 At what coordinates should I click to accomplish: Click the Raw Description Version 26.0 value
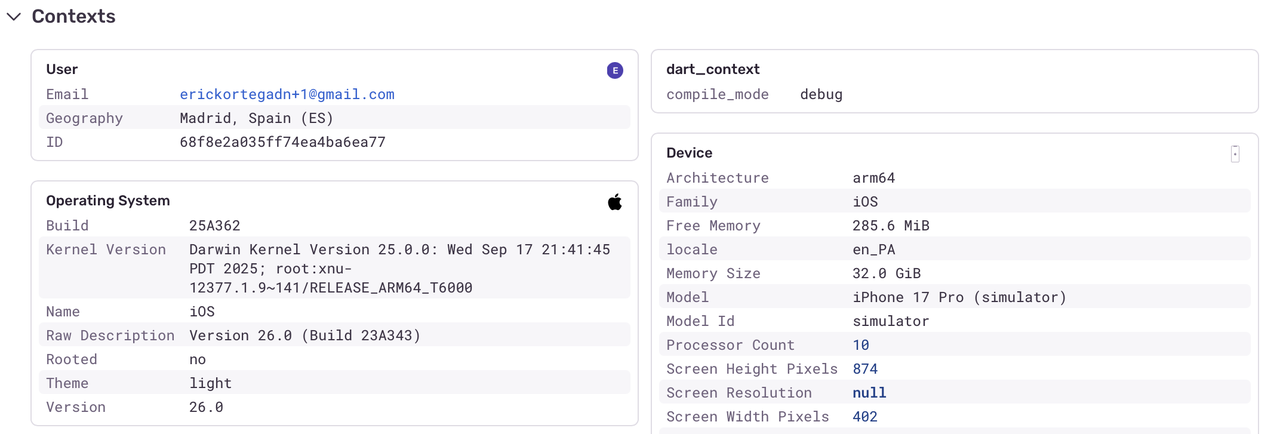[x=305, y=336]
